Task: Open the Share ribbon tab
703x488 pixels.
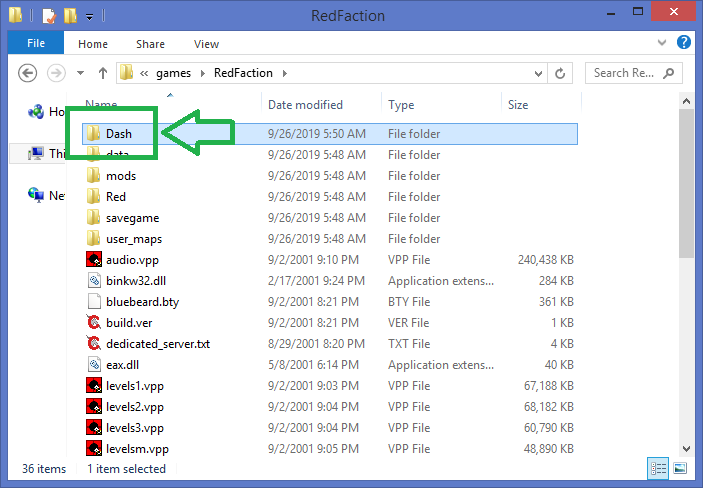Action: click(x=151, y=44)
